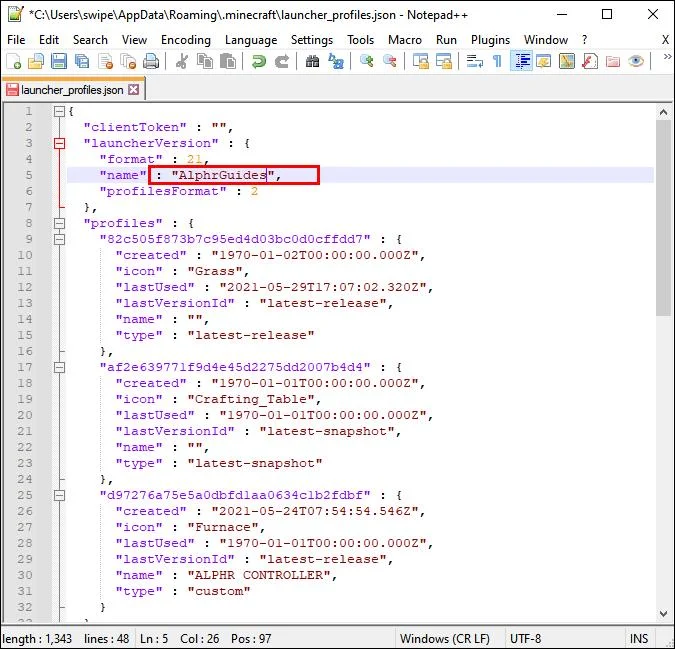Collapse the 82c505f8 profile fold marker
The width and height of the screenshot is (675, 649).
point(59,239)
